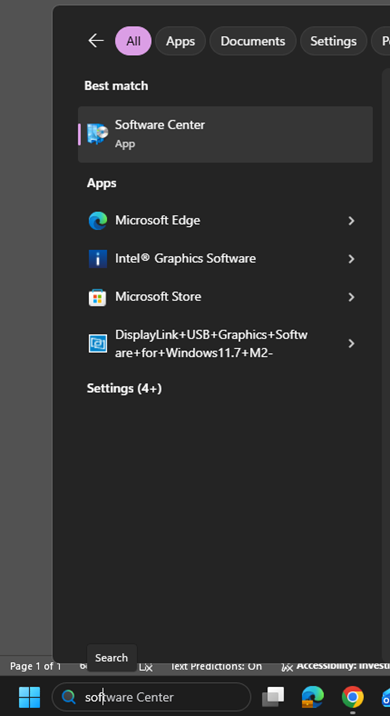
Task: Click the Apps section heading
Action: [101, 183]
